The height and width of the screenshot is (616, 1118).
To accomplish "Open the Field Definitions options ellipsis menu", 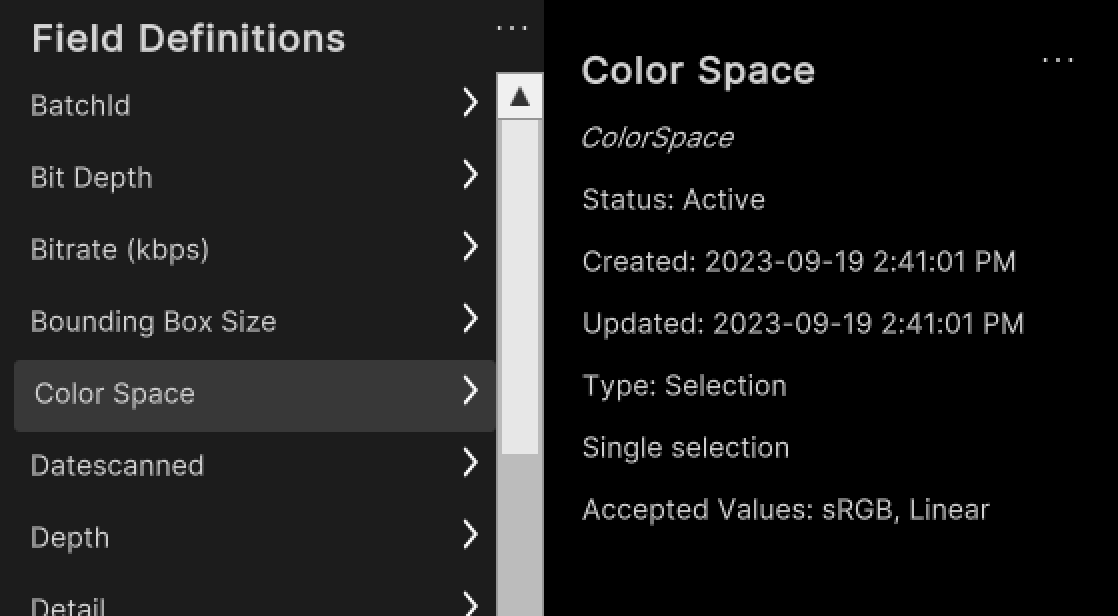I will click(511, 27).
